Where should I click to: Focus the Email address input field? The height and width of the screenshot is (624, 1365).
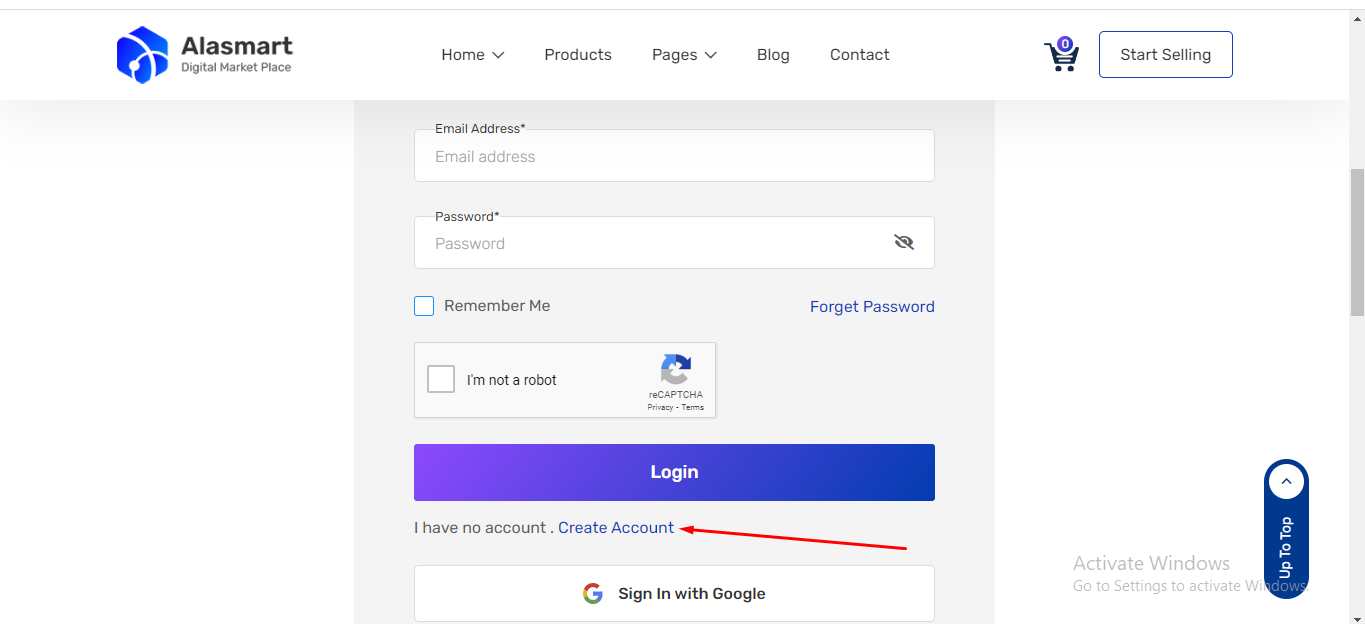pos(674,156)
